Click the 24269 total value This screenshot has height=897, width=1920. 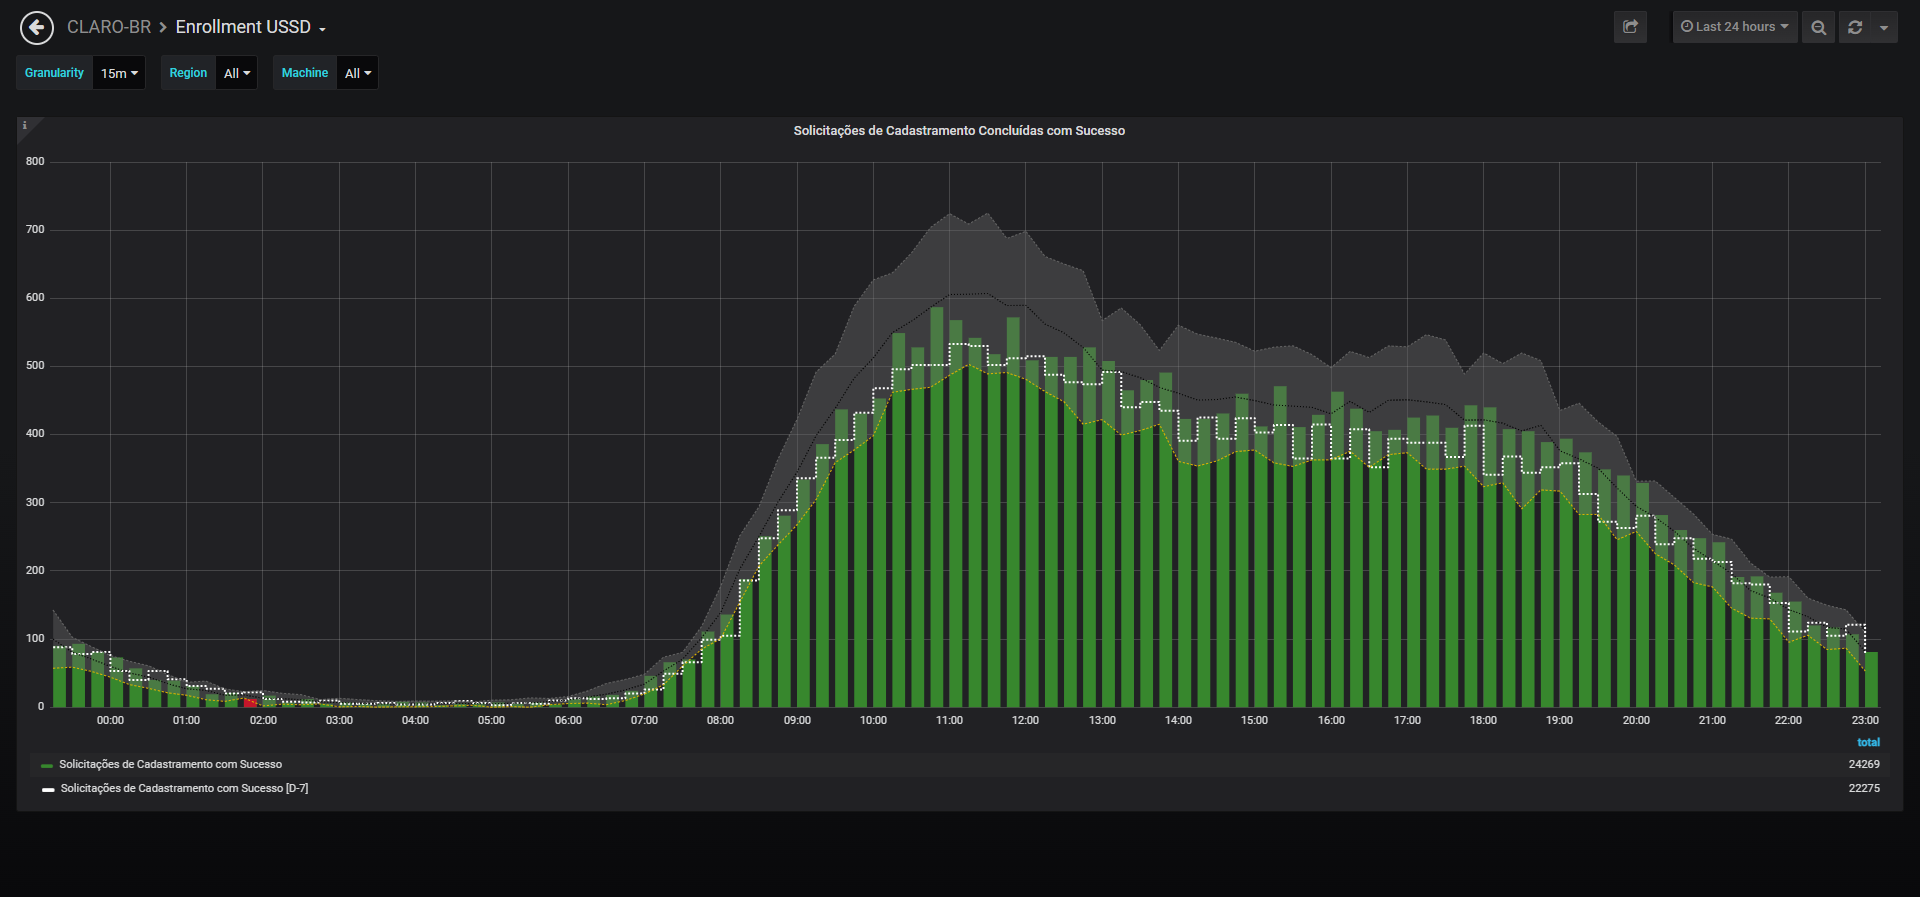pos(1864,765)
